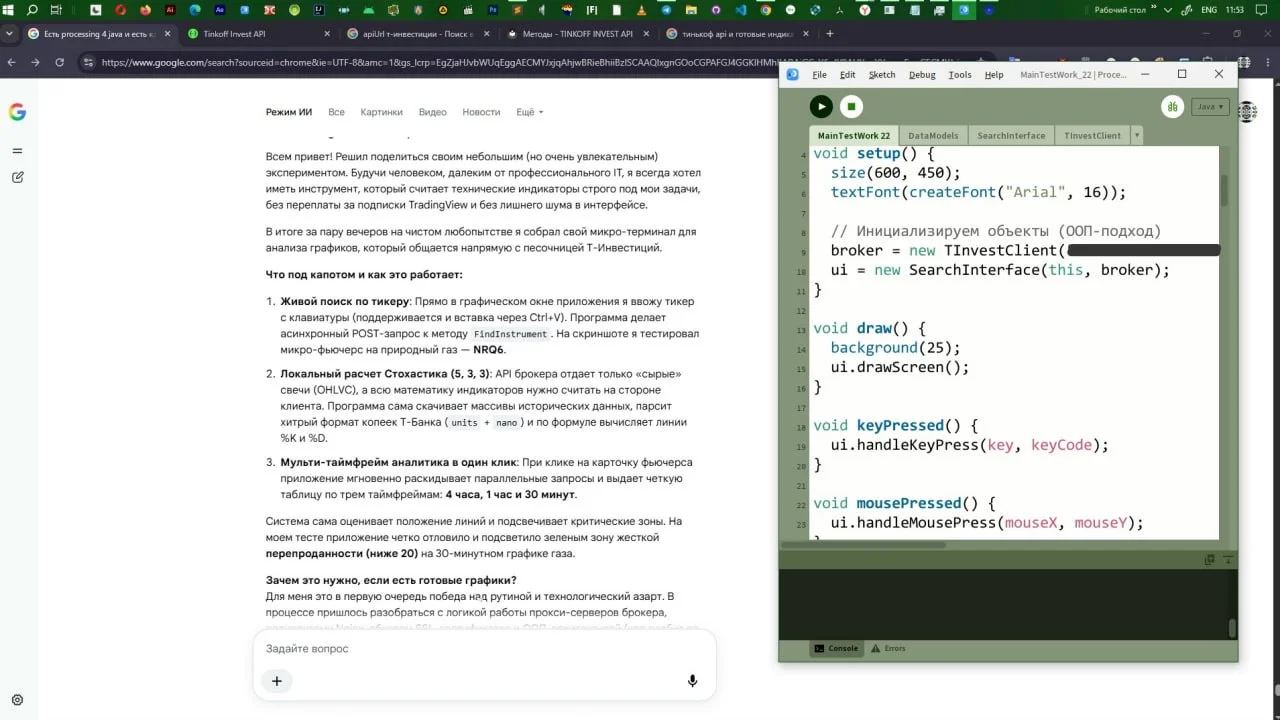Switch to the TInvestClient tab

(x=1092, y=135)
